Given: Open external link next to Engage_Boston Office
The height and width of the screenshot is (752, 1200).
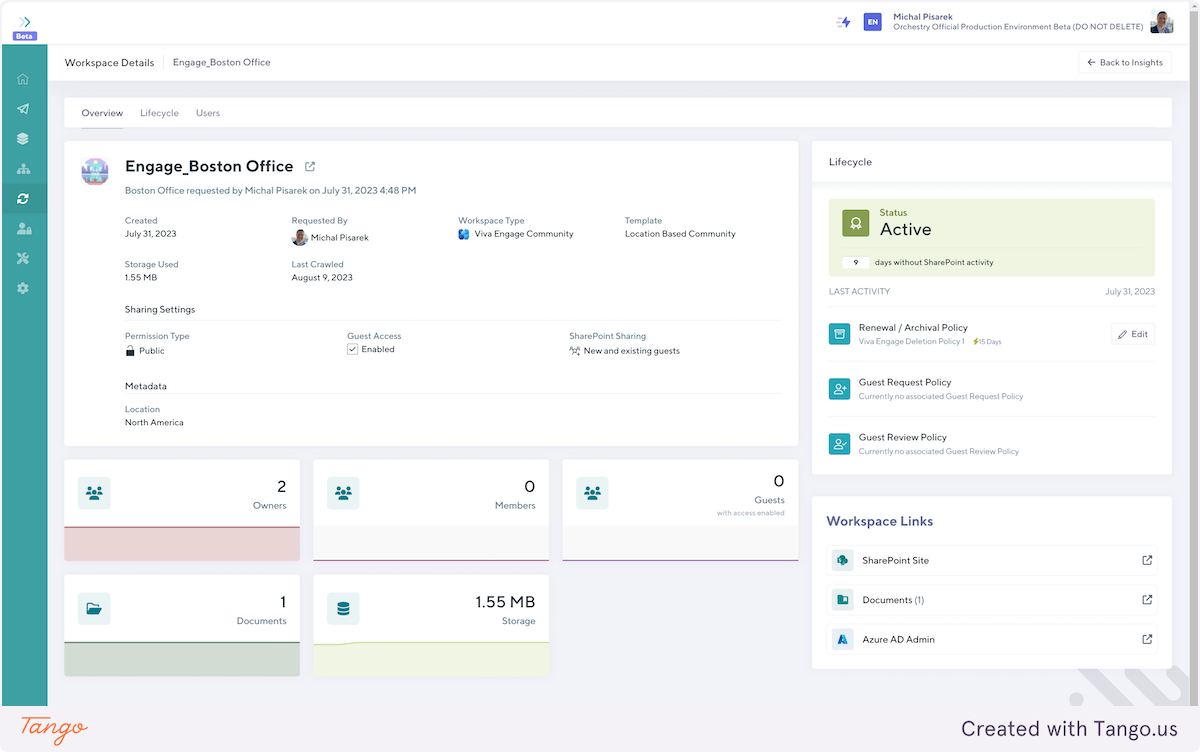Looking at the screenshot, I should [310, 167].
